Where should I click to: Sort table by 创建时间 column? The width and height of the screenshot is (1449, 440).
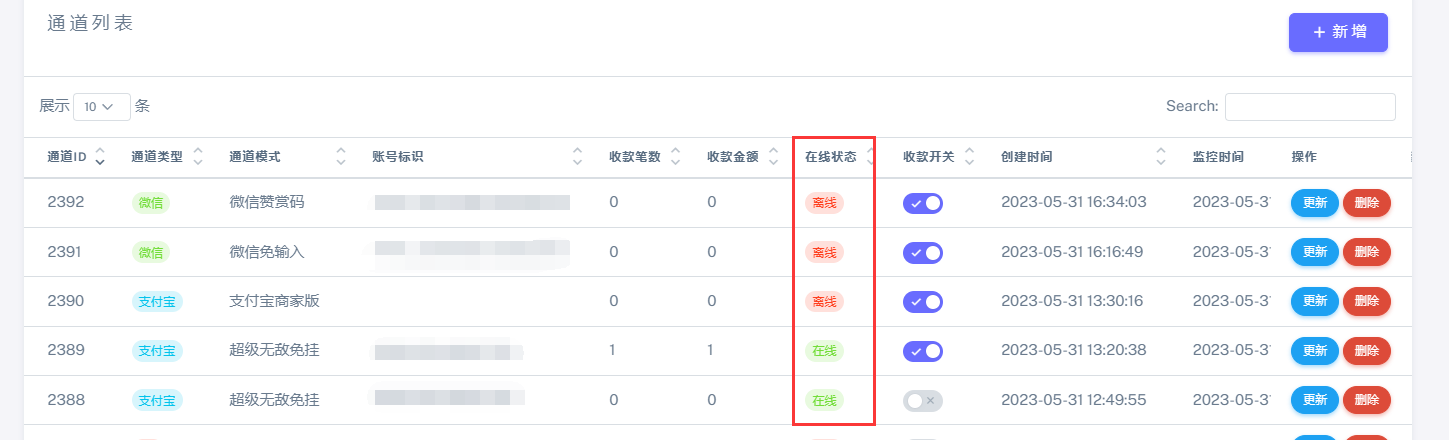(x=1161, y=157)
